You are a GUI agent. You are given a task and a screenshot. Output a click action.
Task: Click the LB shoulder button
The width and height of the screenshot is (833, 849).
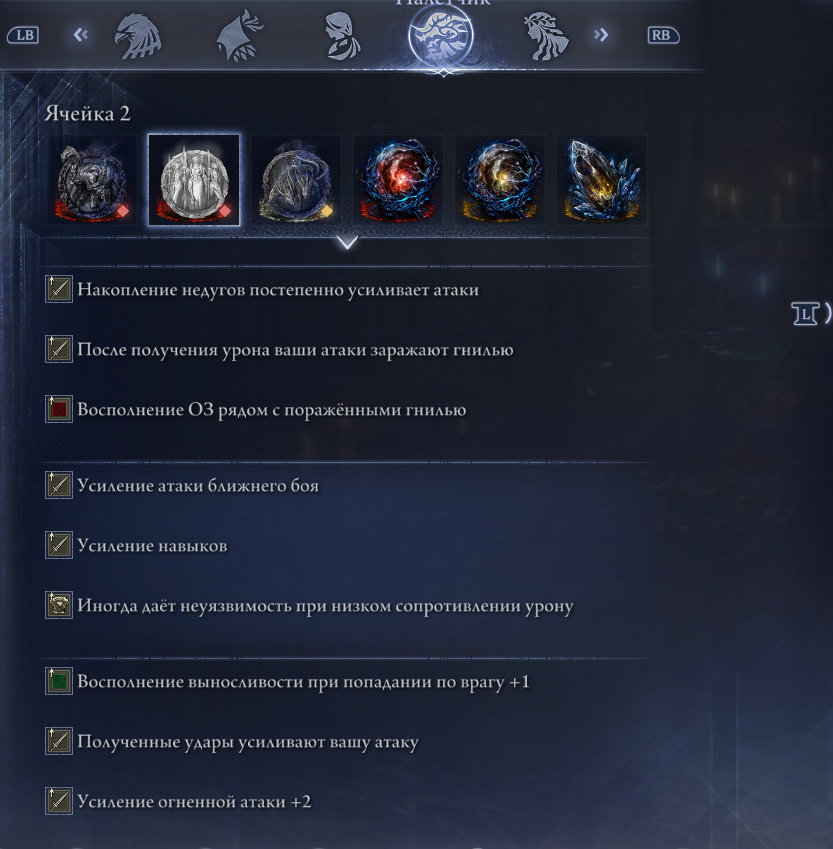(x=23, y=36)
